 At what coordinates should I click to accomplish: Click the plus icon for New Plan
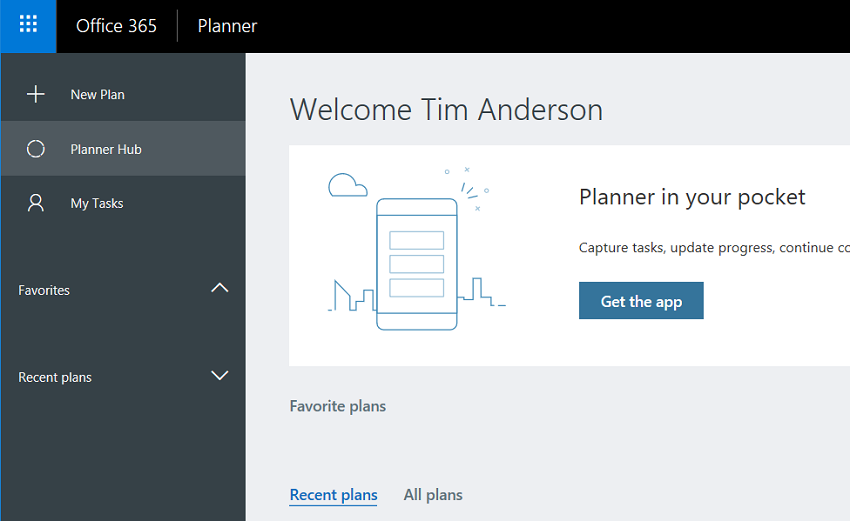[36, 94]
